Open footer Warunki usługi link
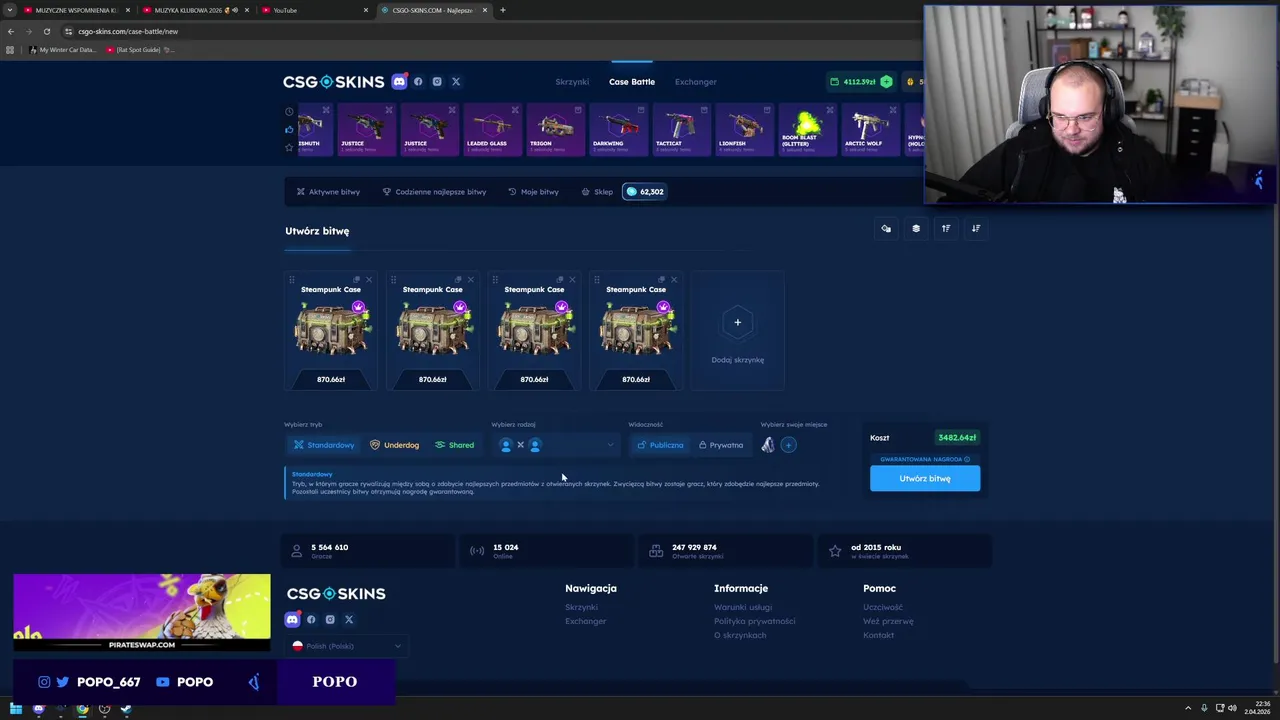Viewport: 1280px width, 720px height. tap(743, 607)
